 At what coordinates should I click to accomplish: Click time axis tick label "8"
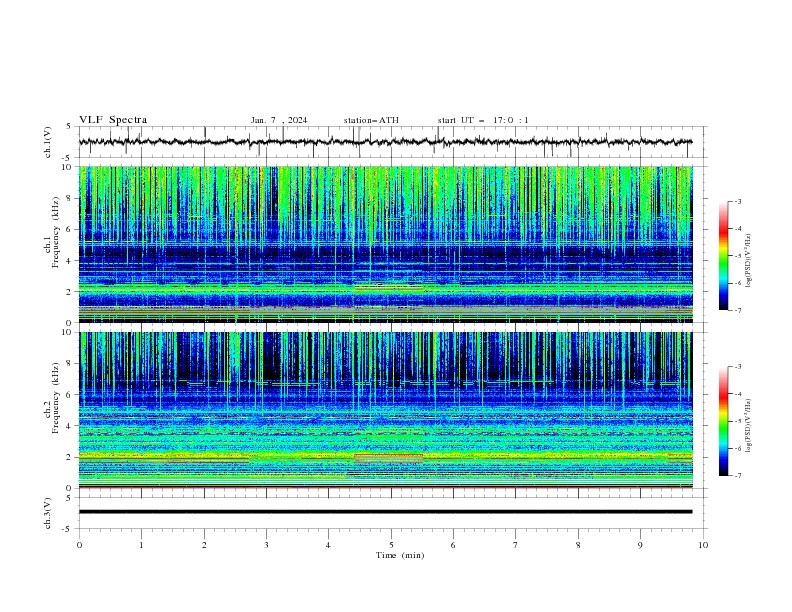[578, 545]
